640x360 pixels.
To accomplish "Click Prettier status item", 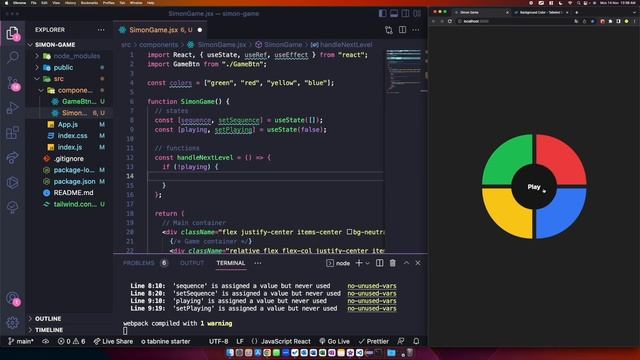I will (x=373, y=341).
